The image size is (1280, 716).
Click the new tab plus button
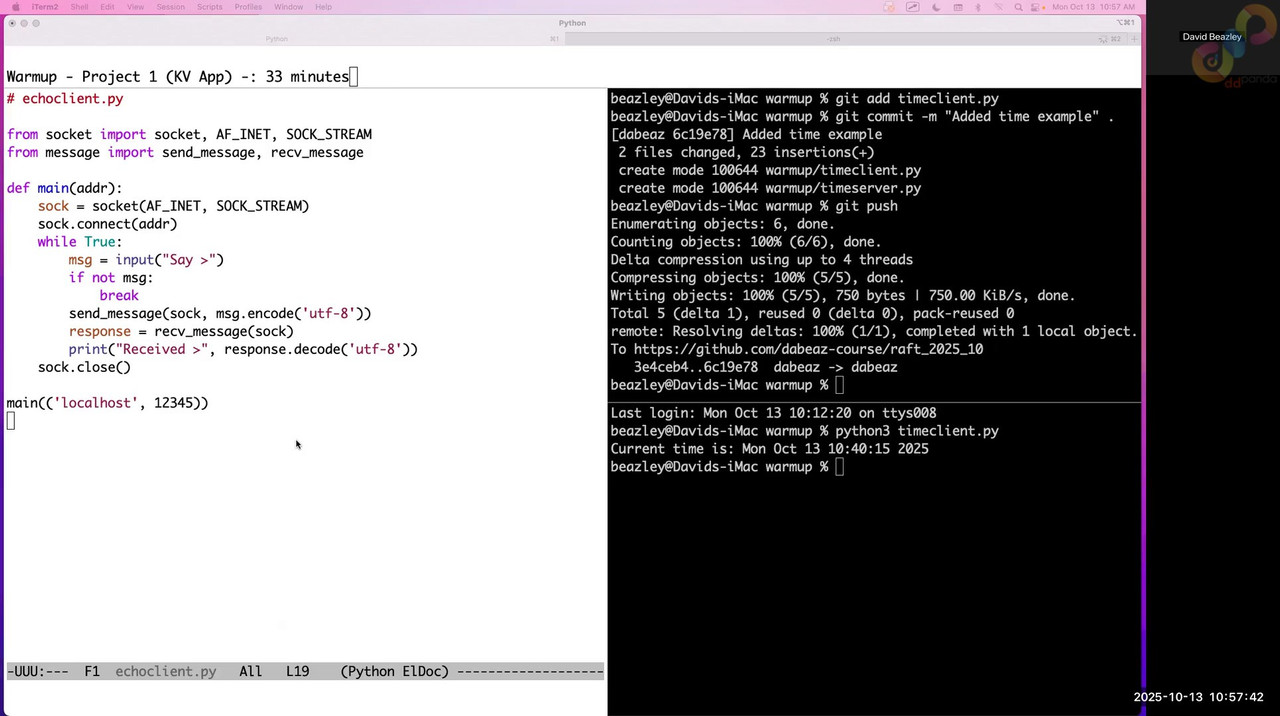coord(1135,39)
